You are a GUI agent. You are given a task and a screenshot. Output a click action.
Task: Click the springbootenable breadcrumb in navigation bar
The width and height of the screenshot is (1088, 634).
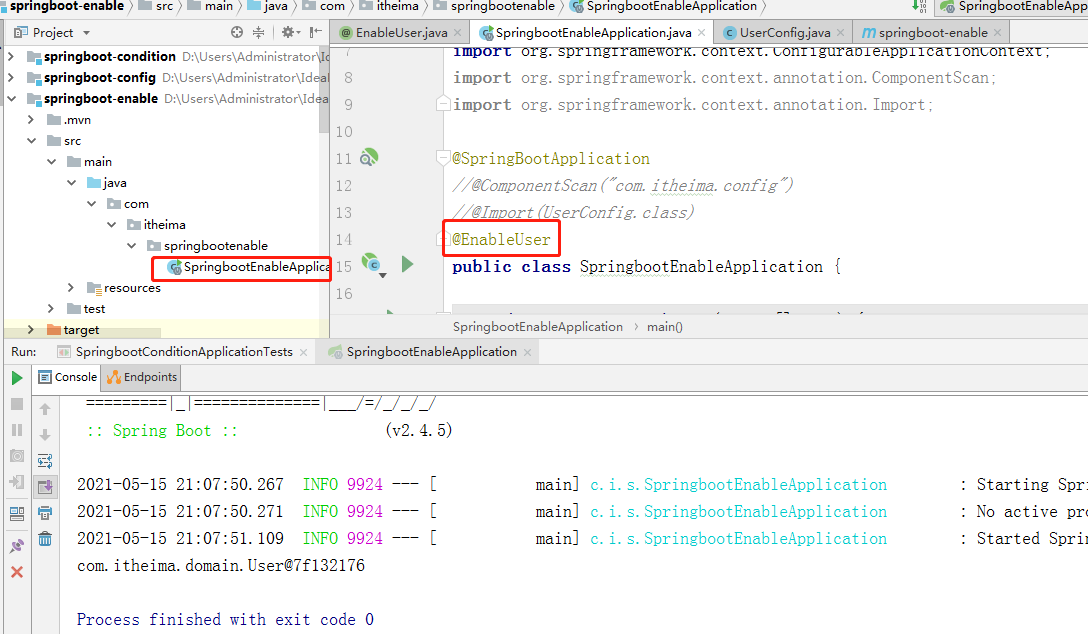[x=494, y=6]
